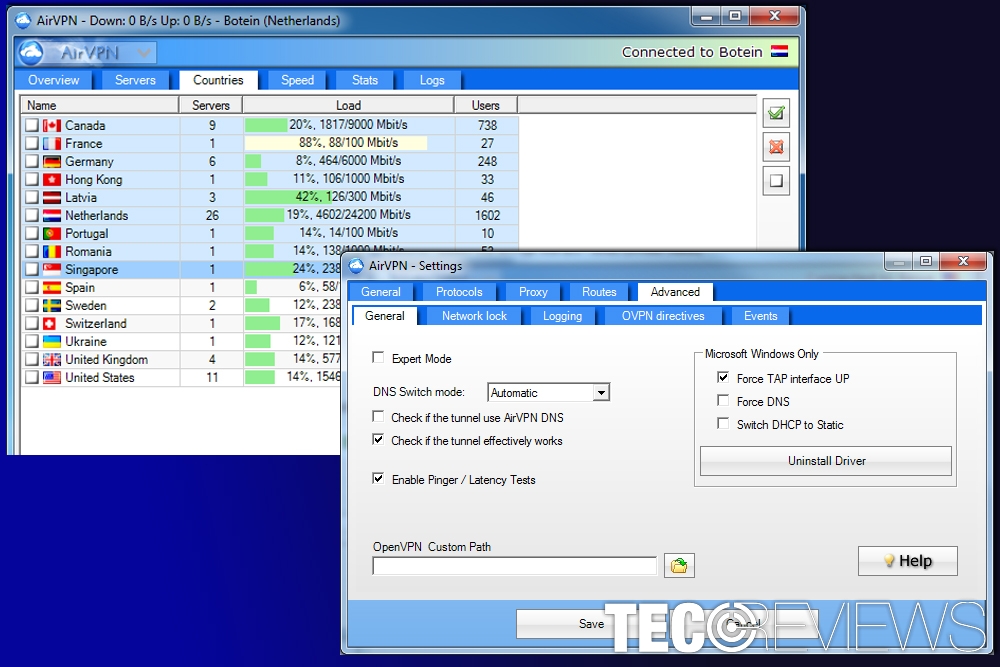The height and width of the screenshot is (667, 1000).
Task: Click the Hong Kong flag icon in the list
Action: 52,180
